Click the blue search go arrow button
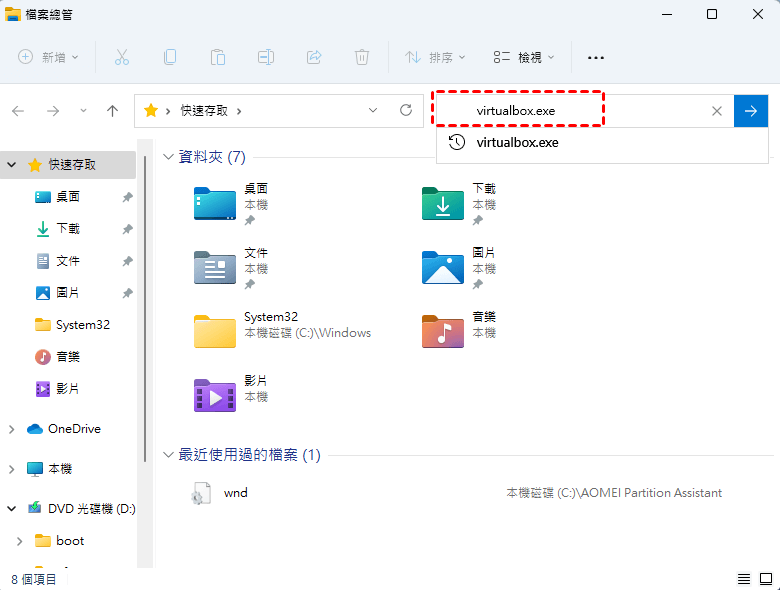The width and height of the screenshot is (780, 590). [x=751, y=111]
